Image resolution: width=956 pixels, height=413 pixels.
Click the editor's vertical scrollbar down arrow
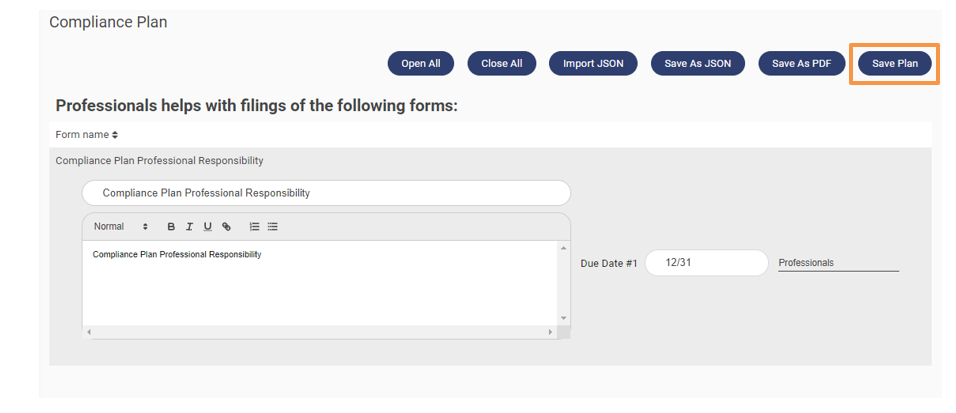point(564,318)
